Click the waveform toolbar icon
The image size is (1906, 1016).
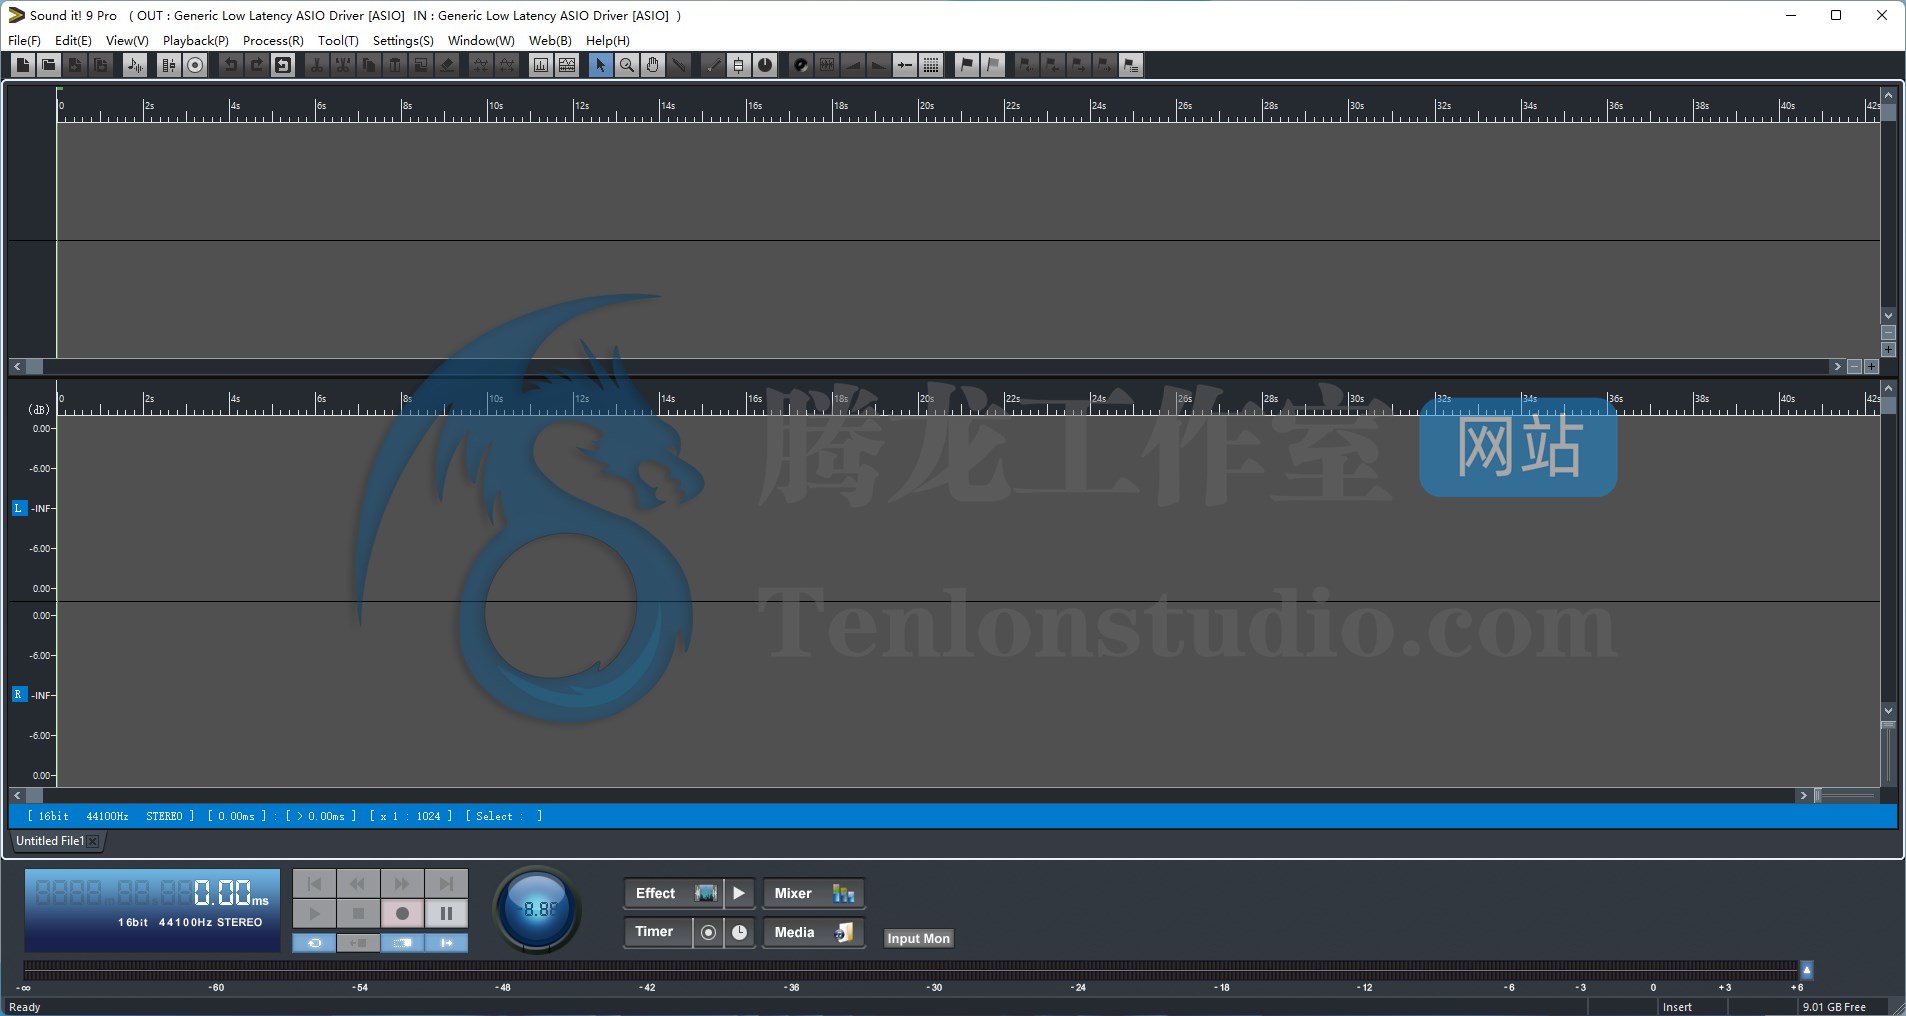135,65
